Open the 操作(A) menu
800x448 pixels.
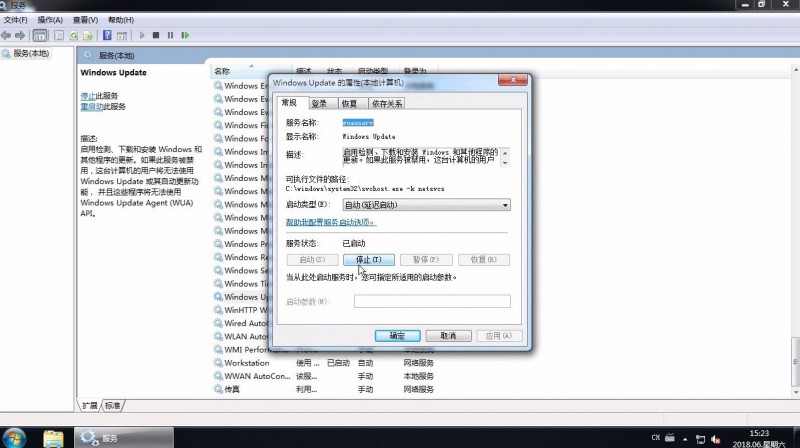[x=50, y=20]
